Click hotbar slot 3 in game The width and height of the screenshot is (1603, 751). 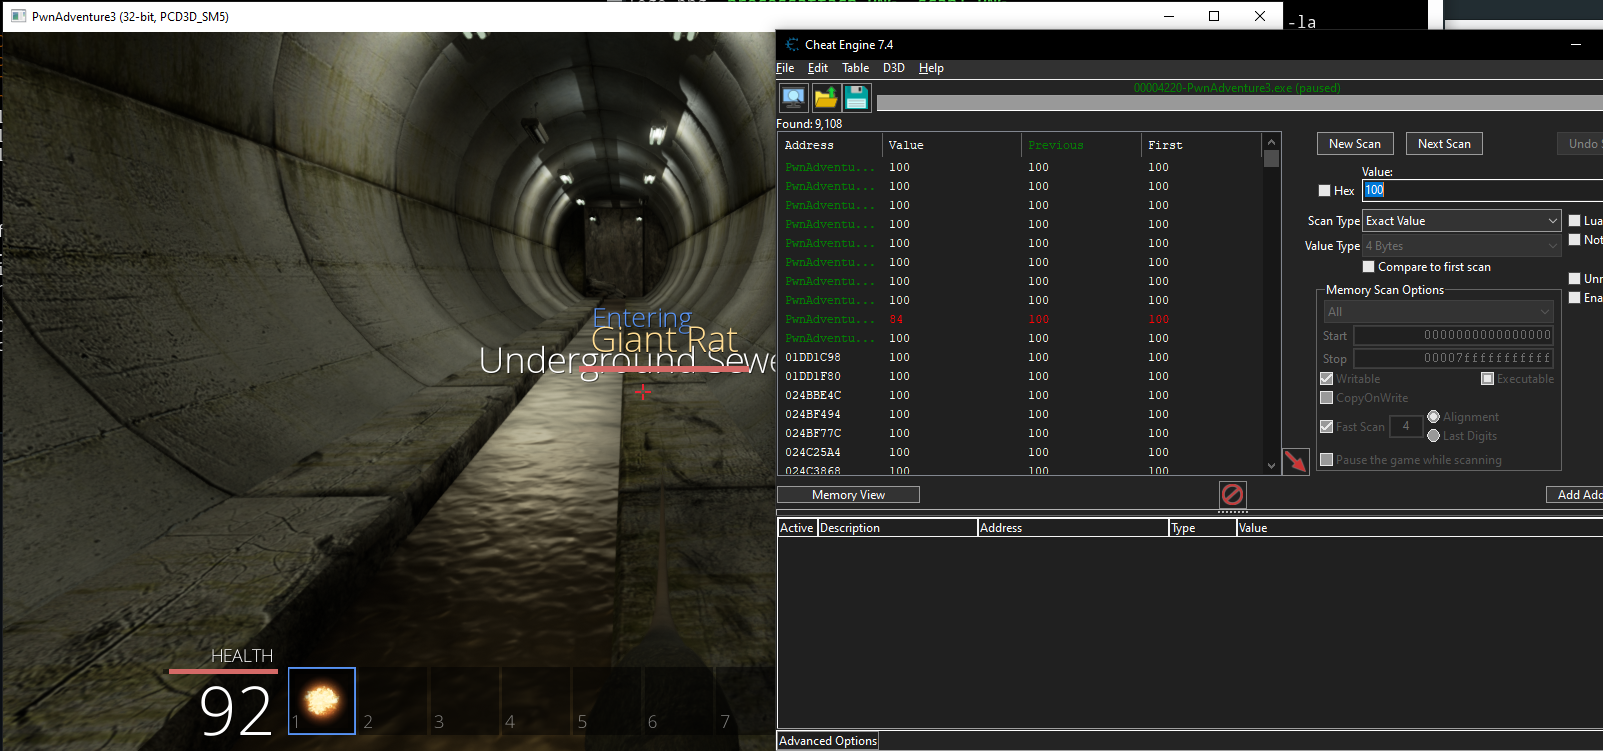[x=465, y=701]
